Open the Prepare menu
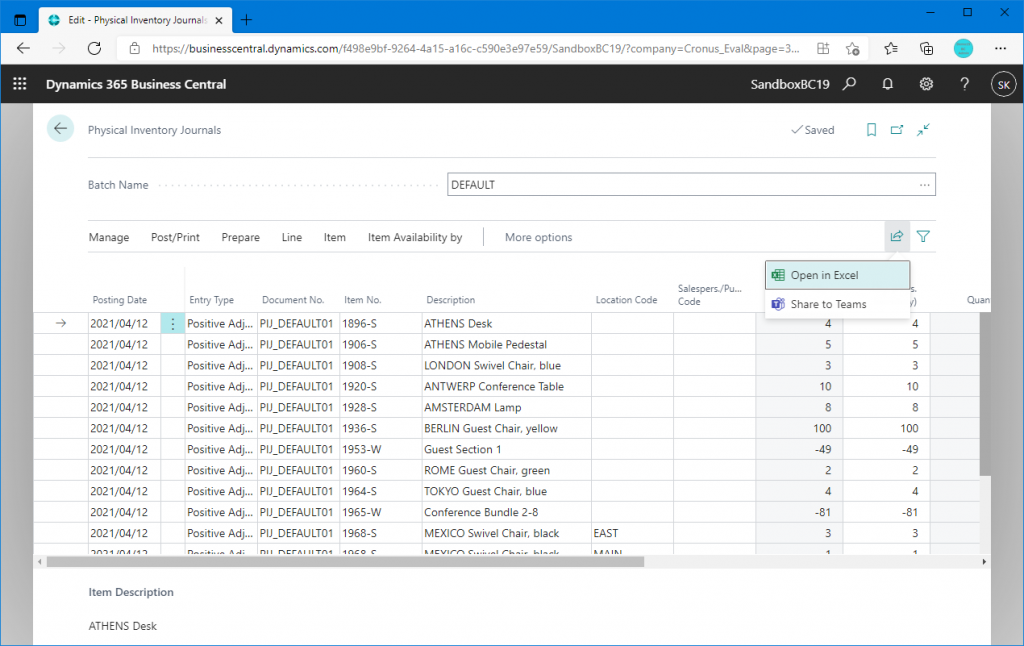 click(x=240, y=237)
